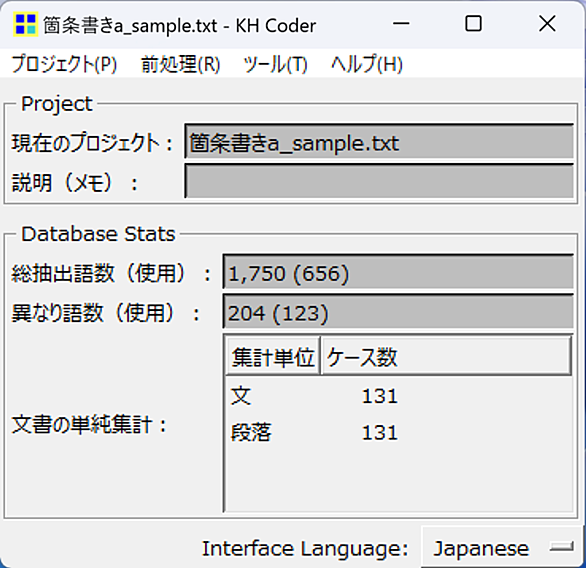586x568 pixels.
Task: Expand the Interface Language Japanese dropdown
Action: point(502,547)
